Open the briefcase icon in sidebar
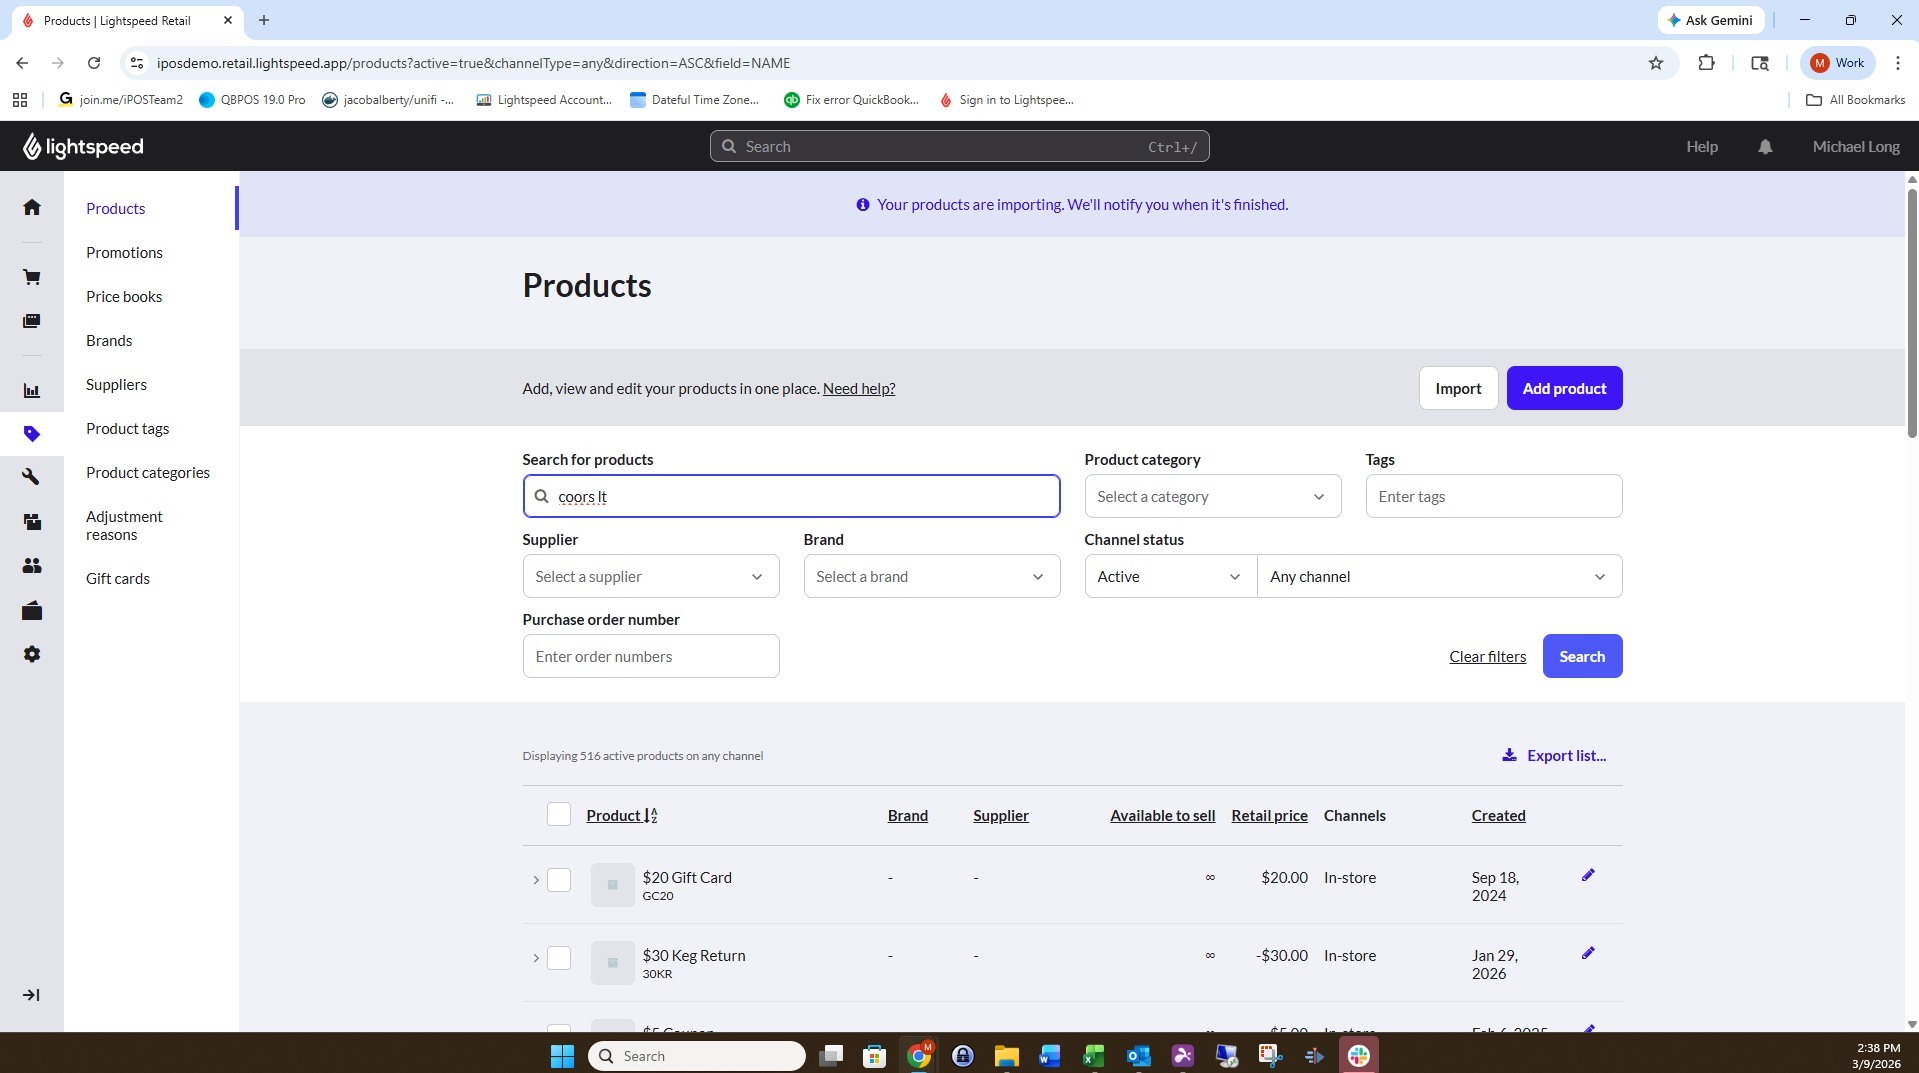This screenshot has height=1073, width=1919. click(32, 611)
